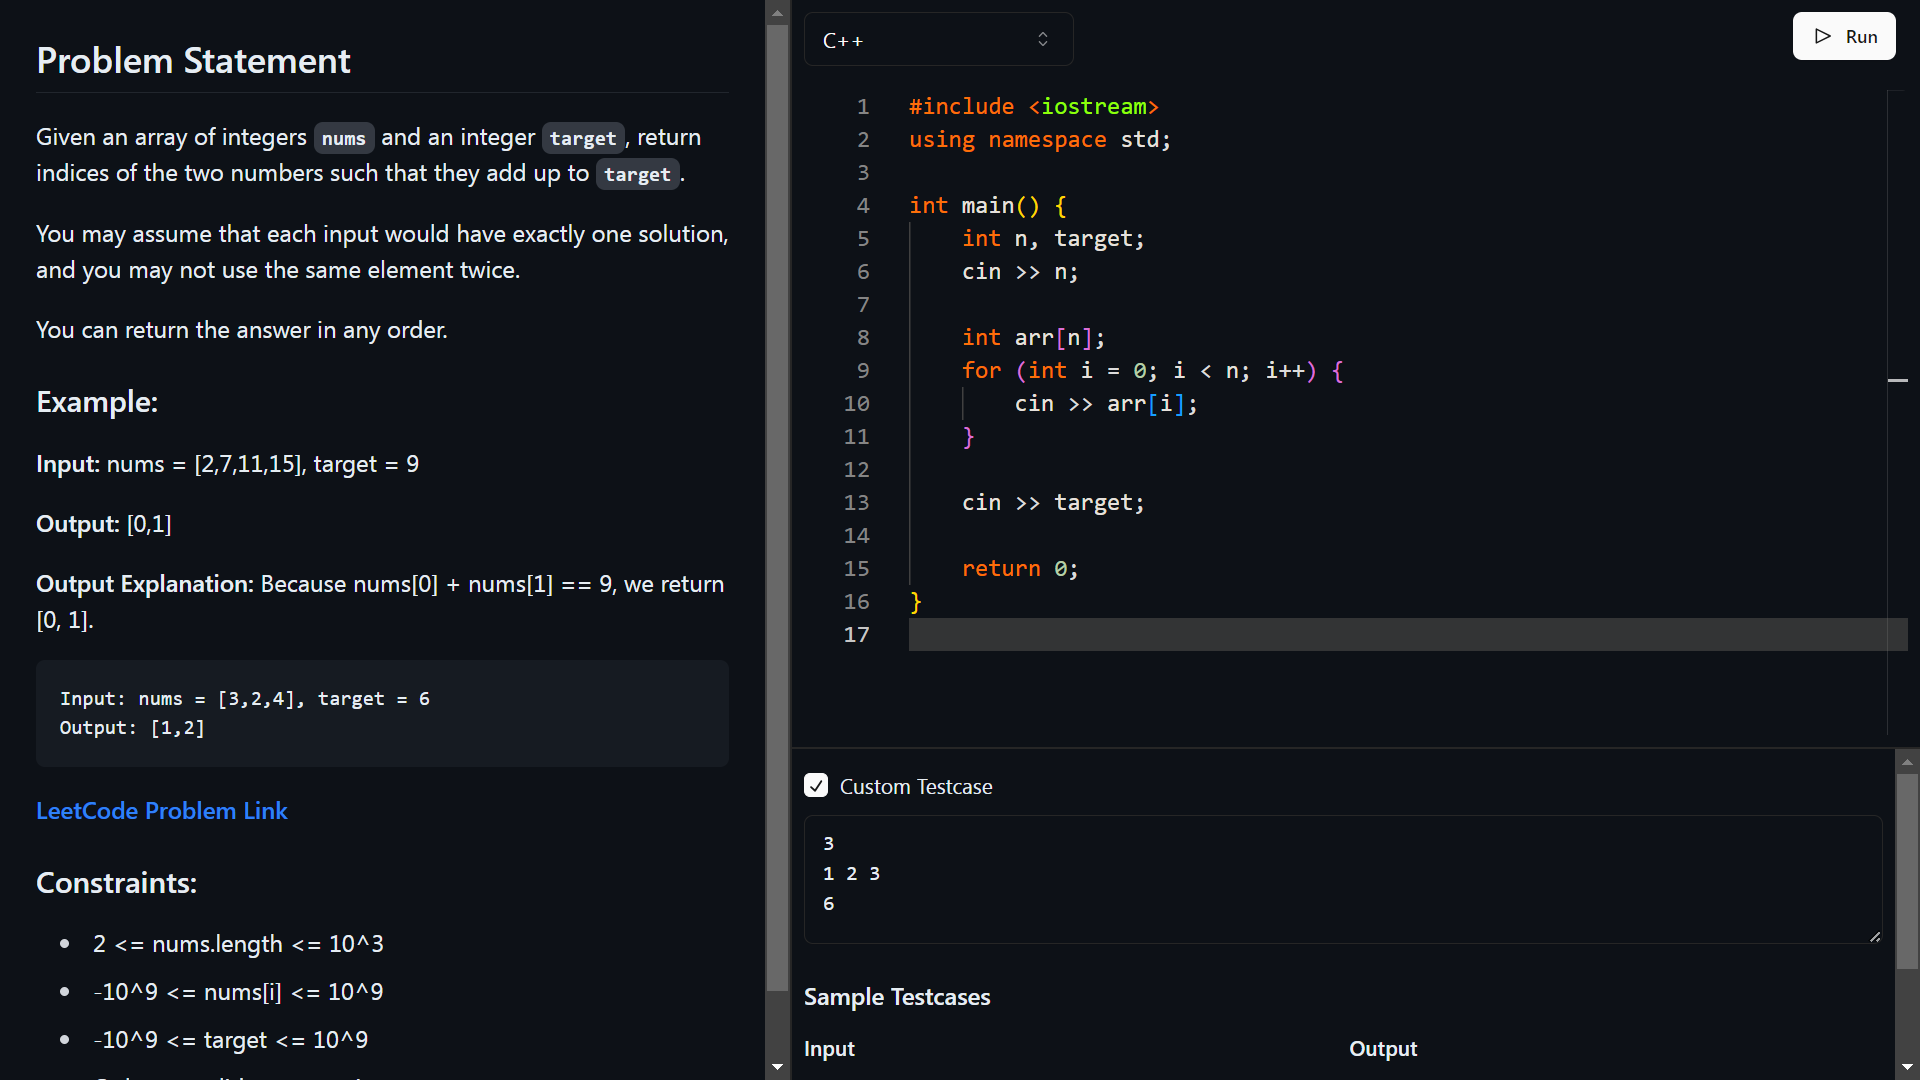This screenshot has width=1920, height=1080.
Task: Open the C++ language dropdown
Action: [x=937, y=40]
